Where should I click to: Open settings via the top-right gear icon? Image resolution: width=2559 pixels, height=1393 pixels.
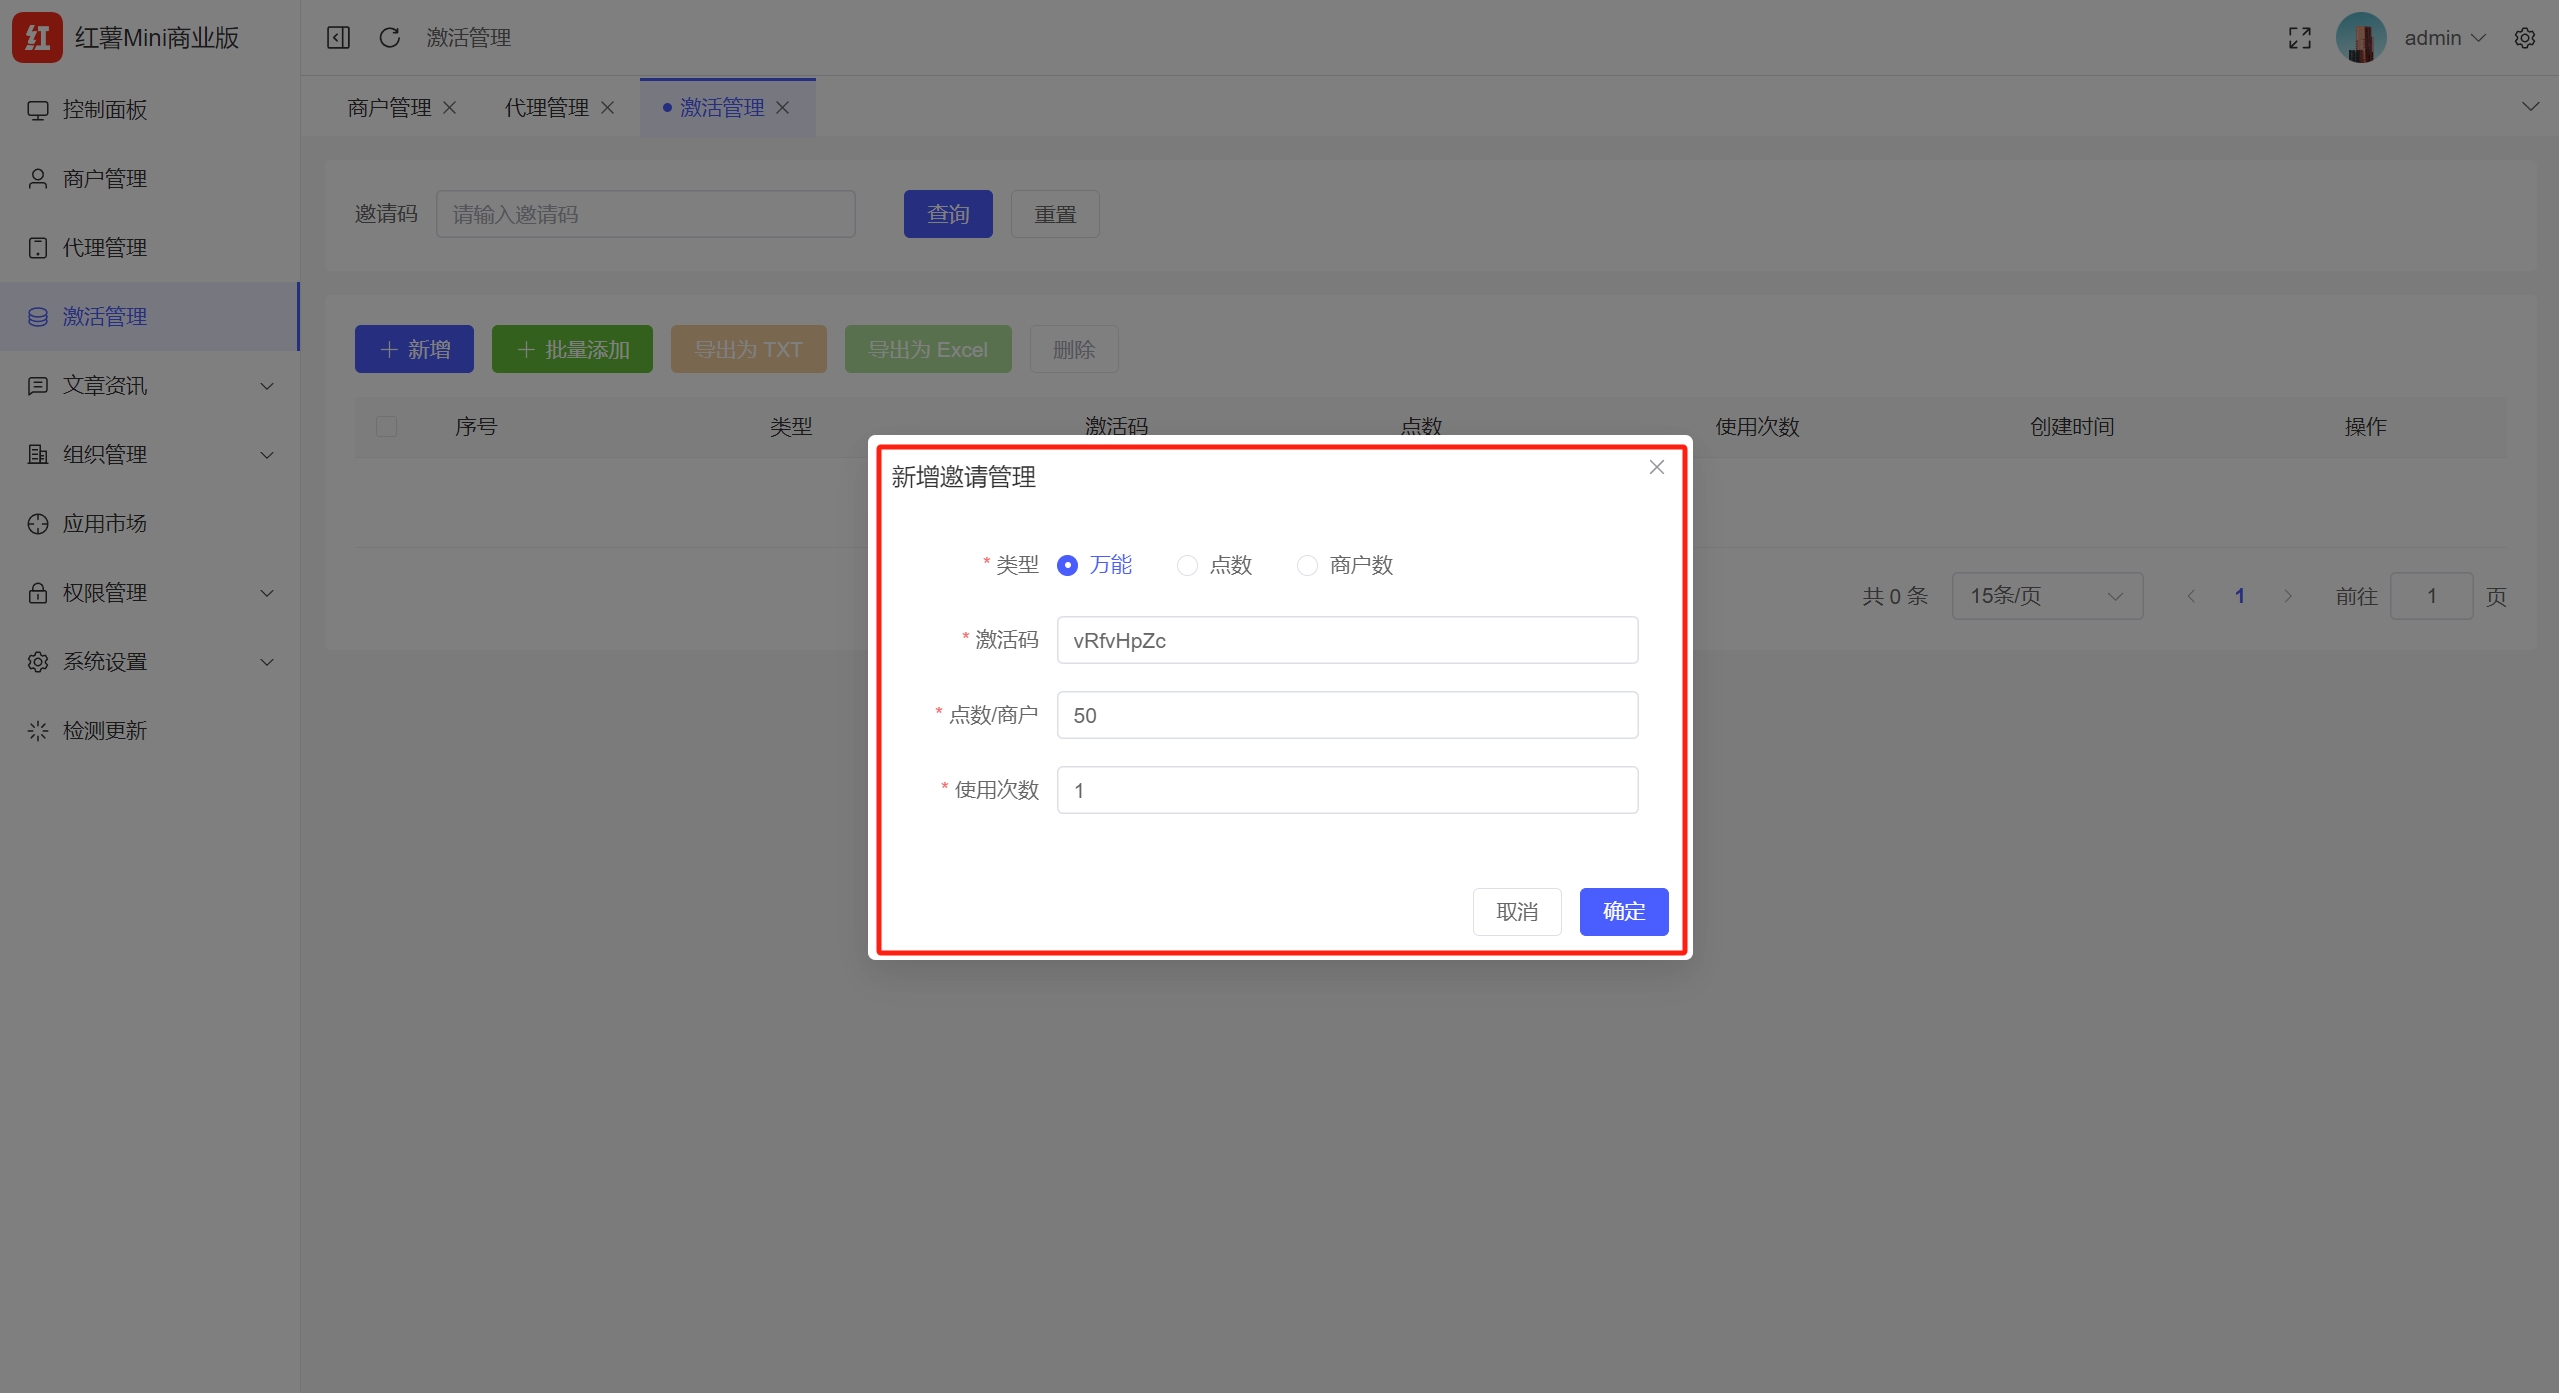pos(2526,37)
